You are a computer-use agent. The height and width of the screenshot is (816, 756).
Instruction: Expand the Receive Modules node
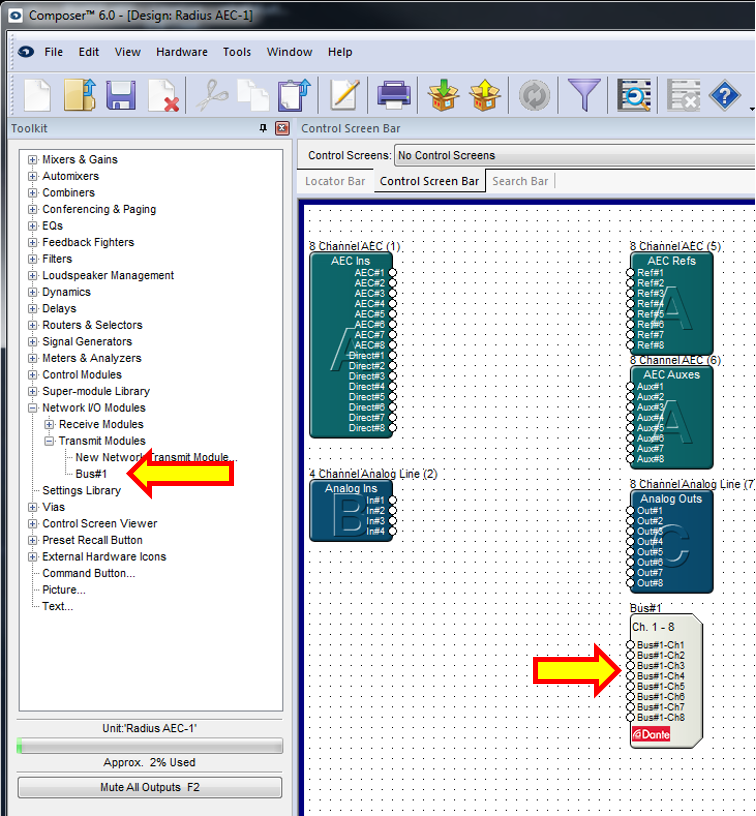tap(49, 425)
